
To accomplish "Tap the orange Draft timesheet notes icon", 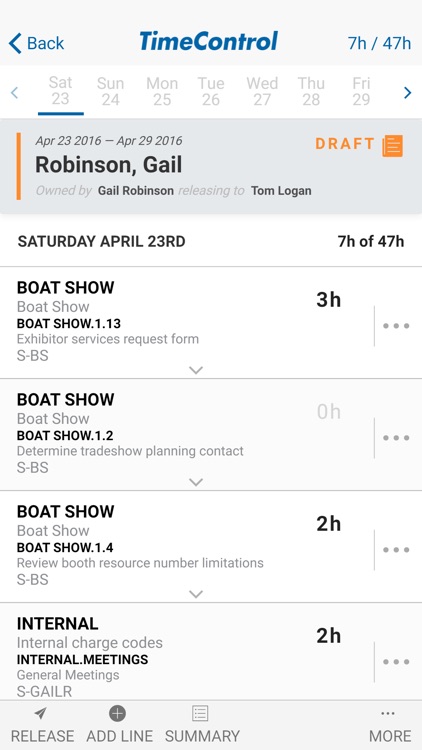I will (392, 145).
